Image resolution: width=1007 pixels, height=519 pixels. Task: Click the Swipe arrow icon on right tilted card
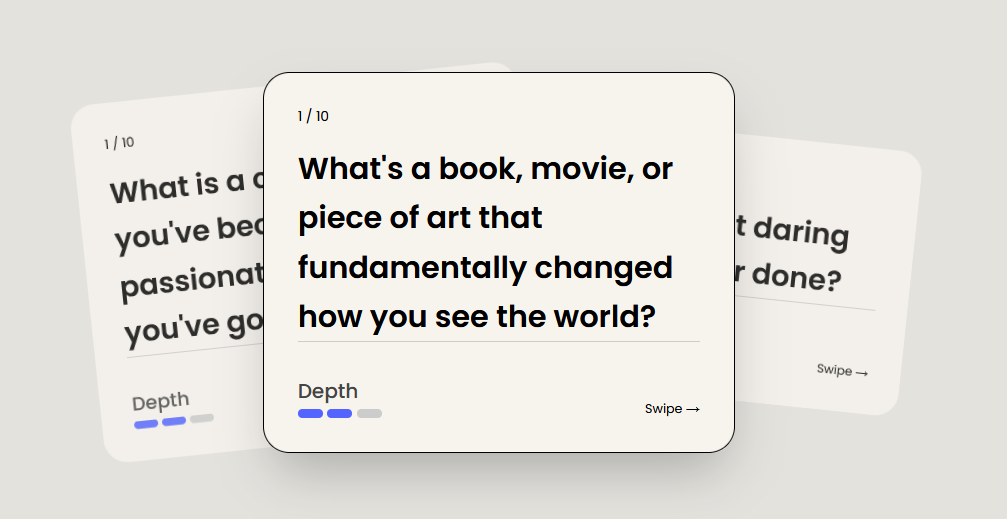861,373
